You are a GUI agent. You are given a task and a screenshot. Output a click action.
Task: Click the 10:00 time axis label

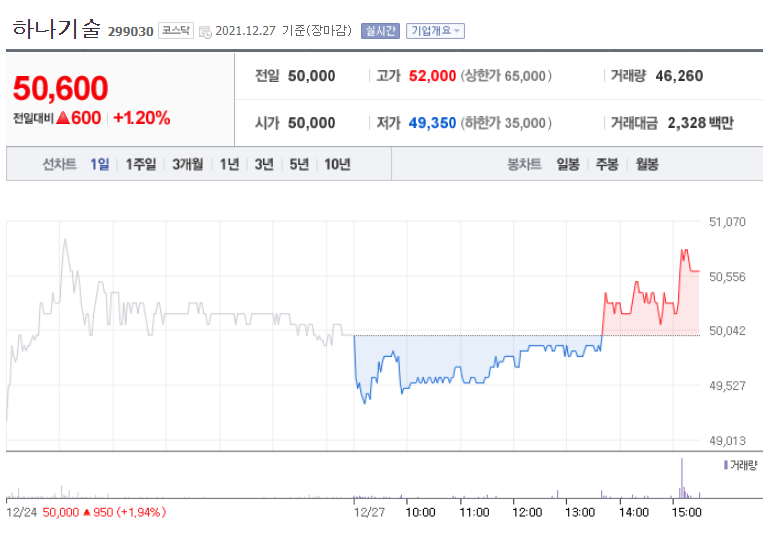click(420, 512)
